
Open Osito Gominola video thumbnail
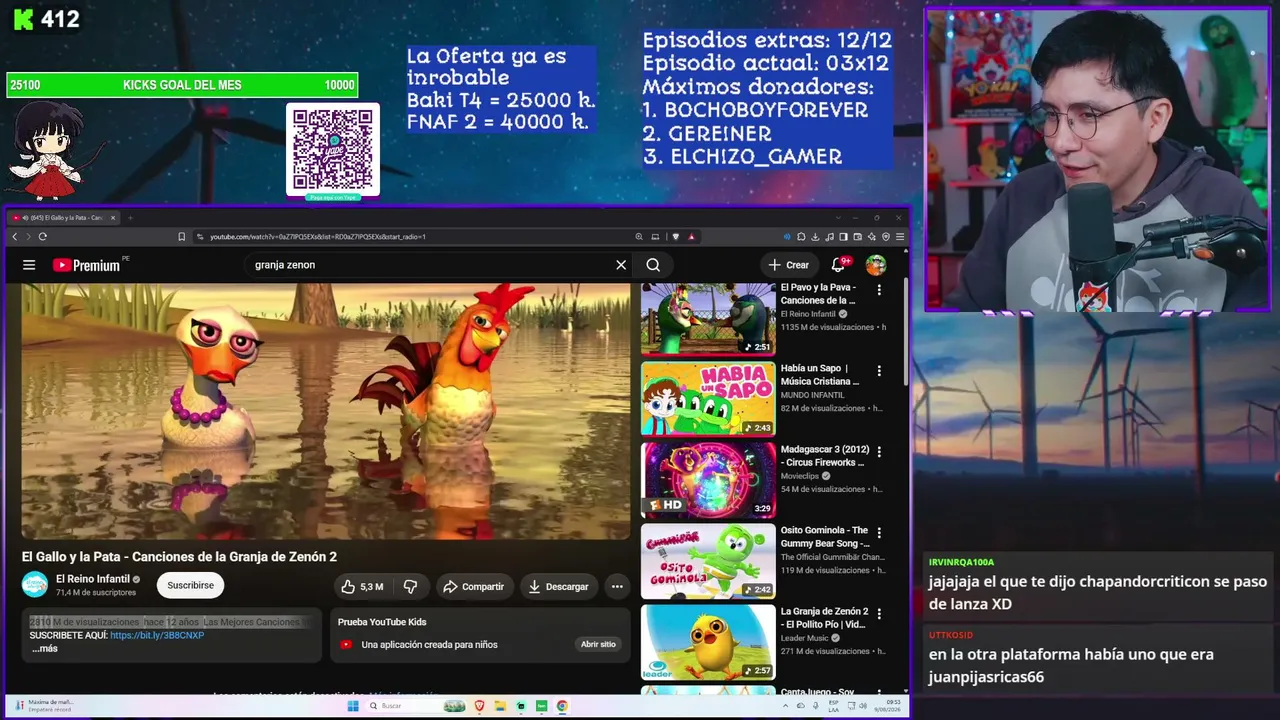click(708, 561)
